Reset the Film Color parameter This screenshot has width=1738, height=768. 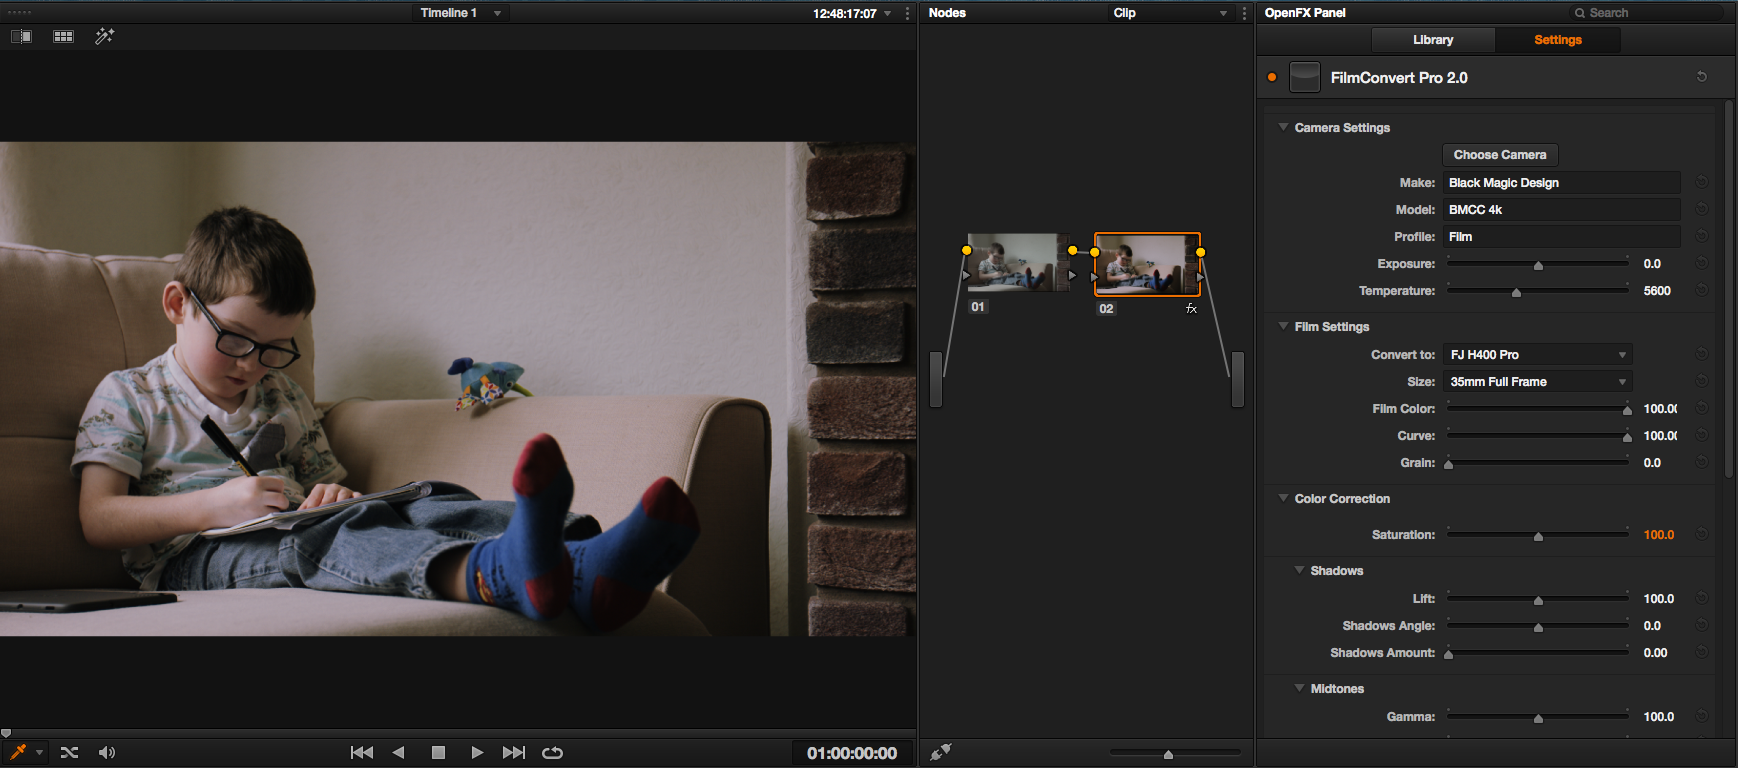pyautogui.click(x=1702, y=408)
